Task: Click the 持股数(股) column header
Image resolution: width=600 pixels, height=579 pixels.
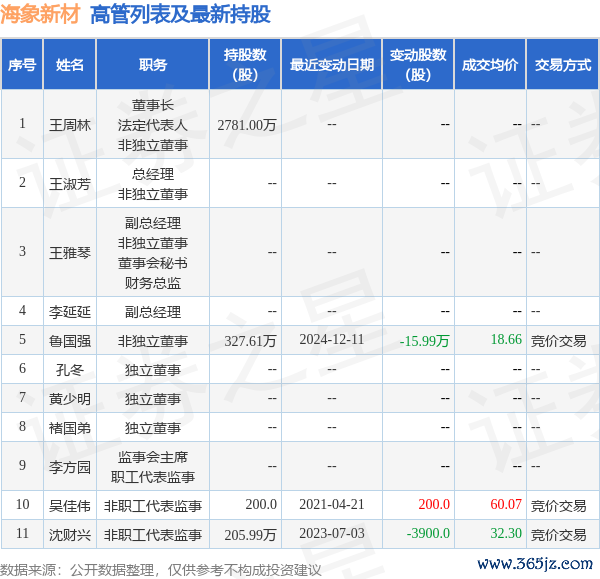Action: tap(245, 65)
